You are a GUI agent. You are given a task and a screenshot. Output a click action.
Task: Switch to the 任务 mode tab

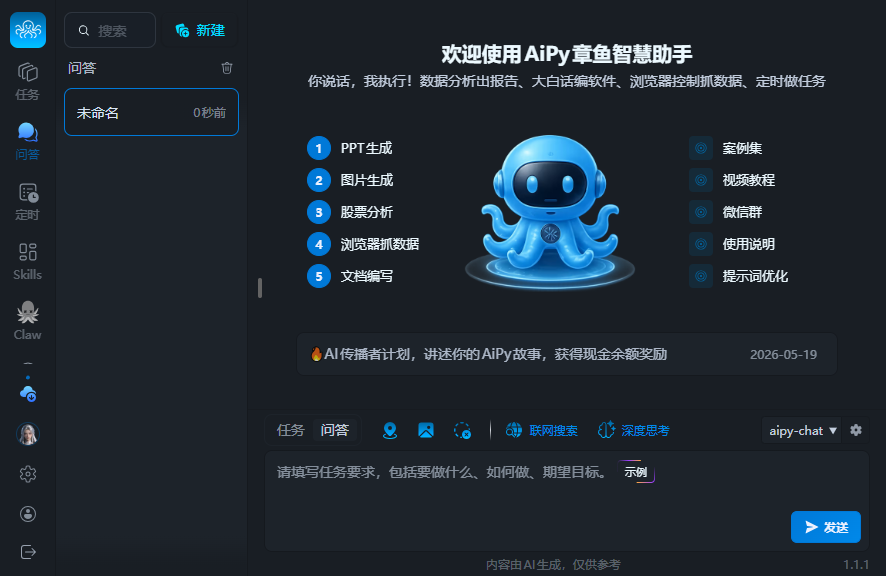[x=290, y=431]
